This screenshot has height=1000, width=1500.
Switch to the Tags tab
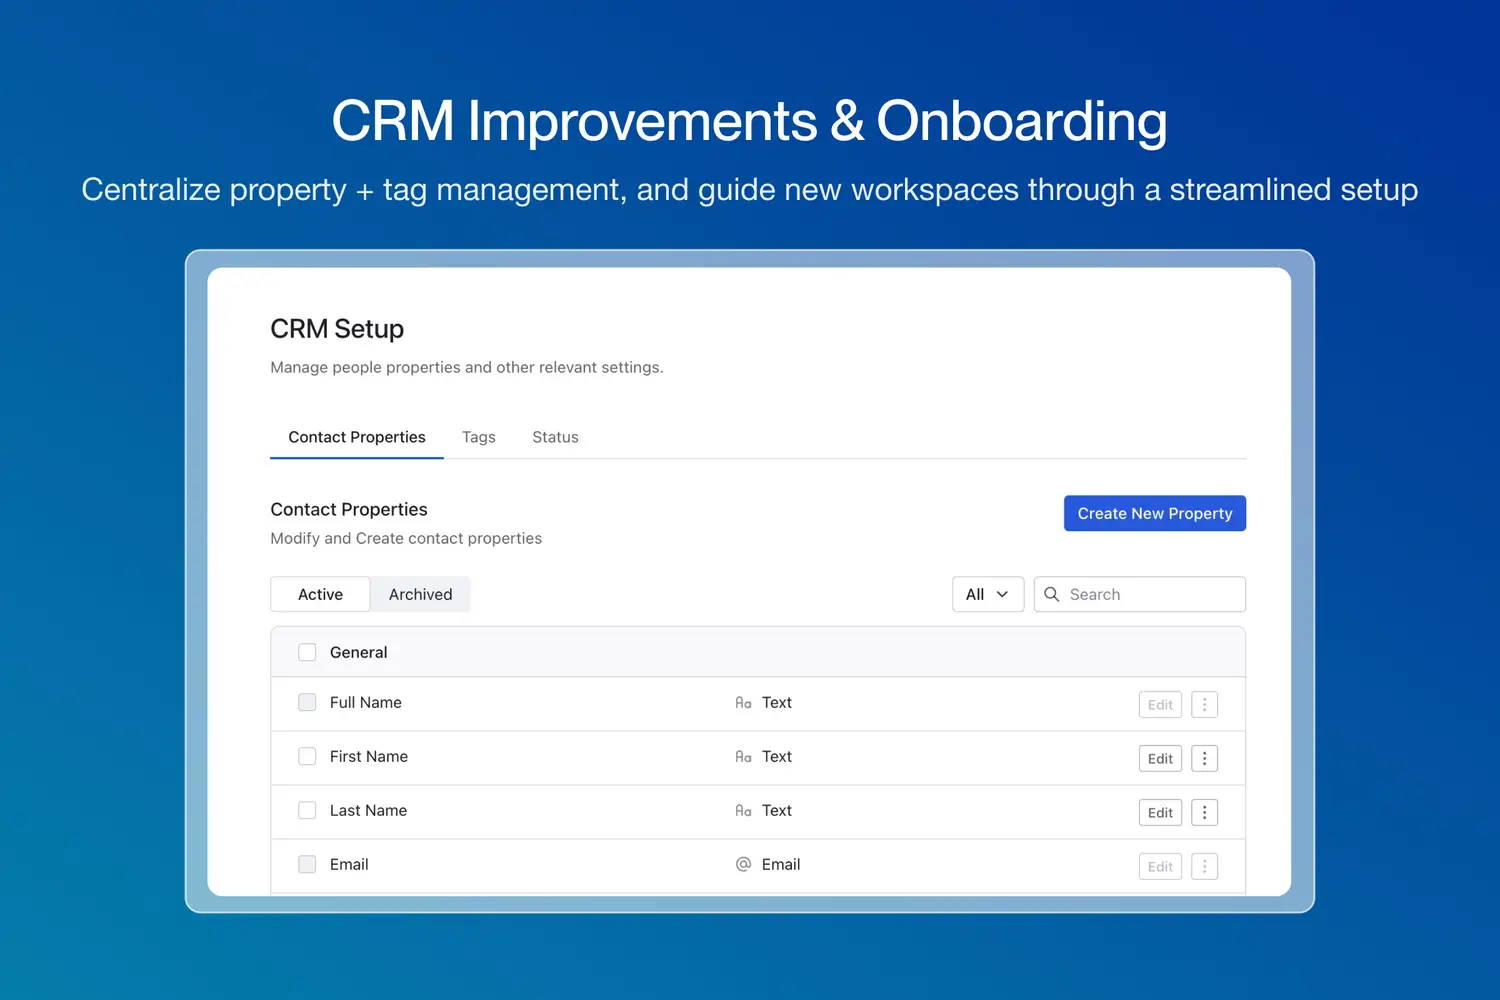click(x=478, y=437)
